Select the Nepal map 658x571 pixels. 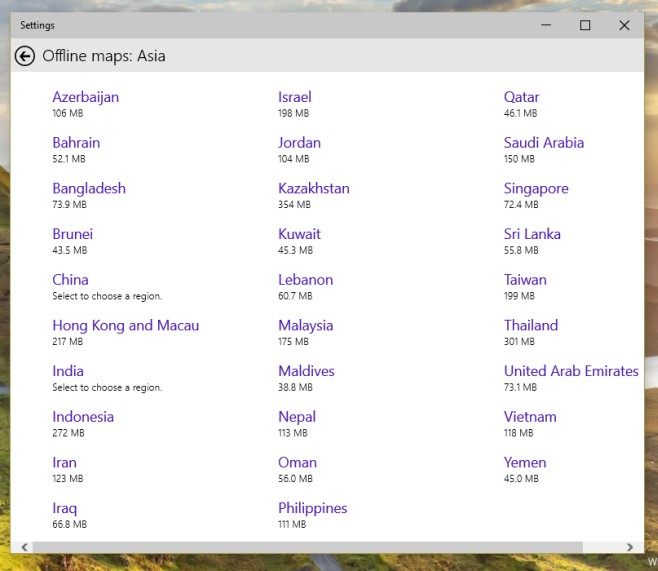click(297, 417)
